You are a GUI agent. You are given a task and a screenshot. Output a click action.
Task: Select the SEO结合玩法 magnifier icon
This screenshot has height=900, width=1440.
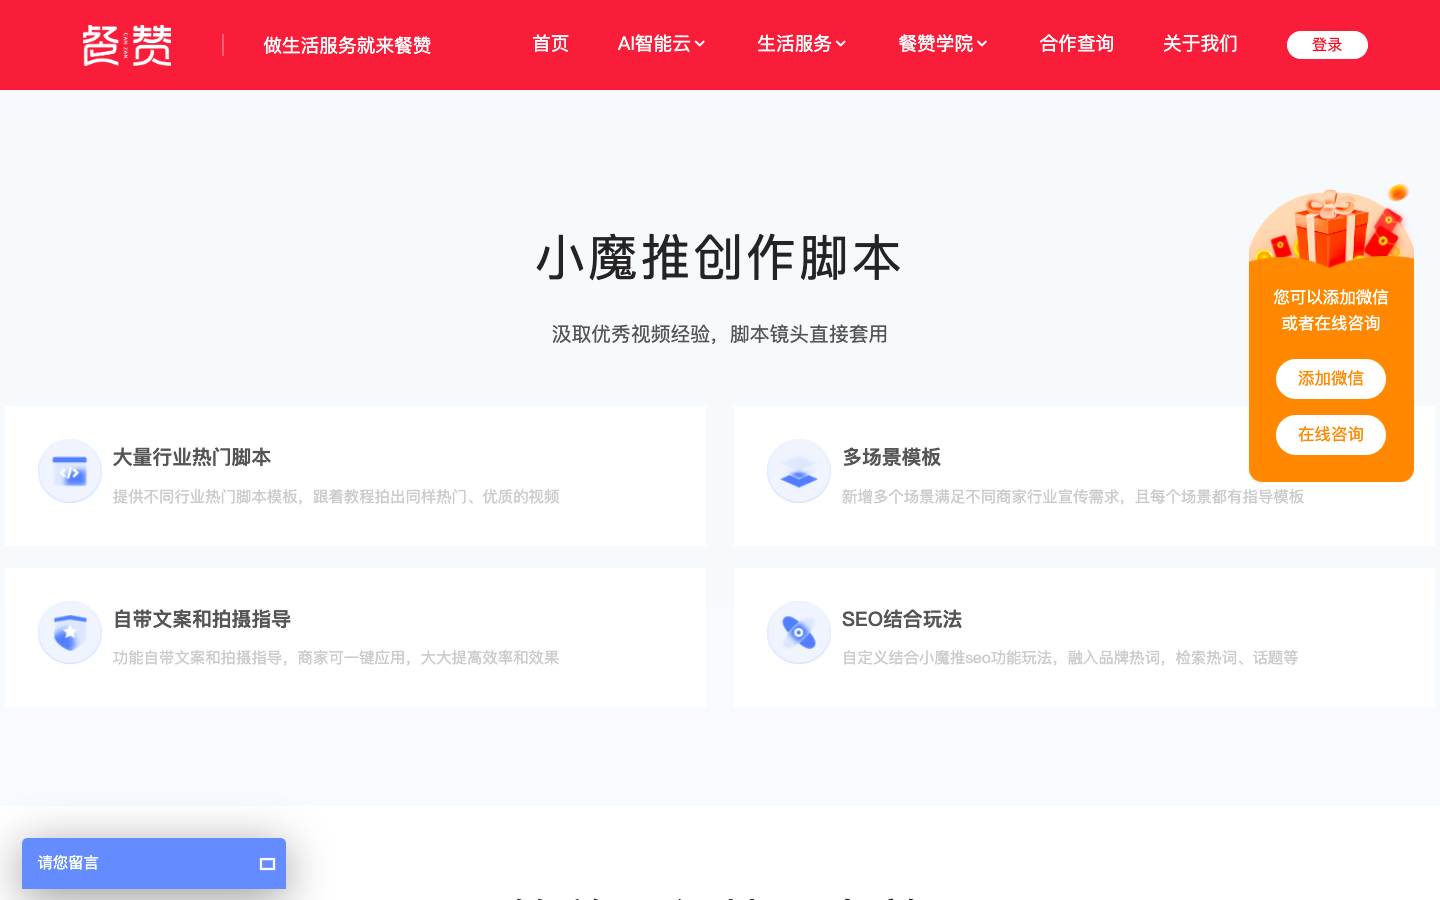[798, 632]
